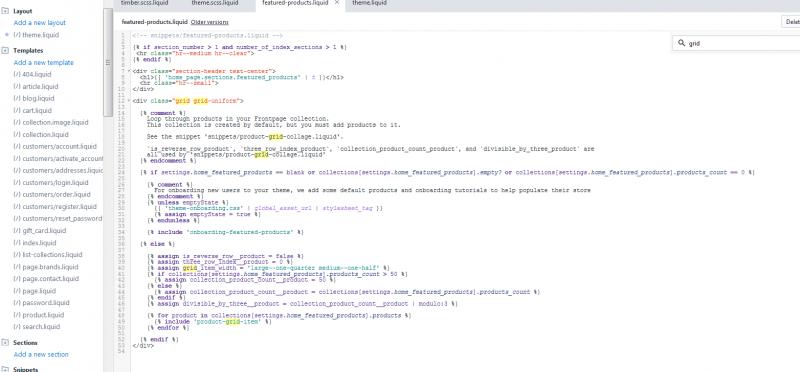Click the Delete button
Screen dimensions: 800x372
pyautogui.click(x=791, y=22)
